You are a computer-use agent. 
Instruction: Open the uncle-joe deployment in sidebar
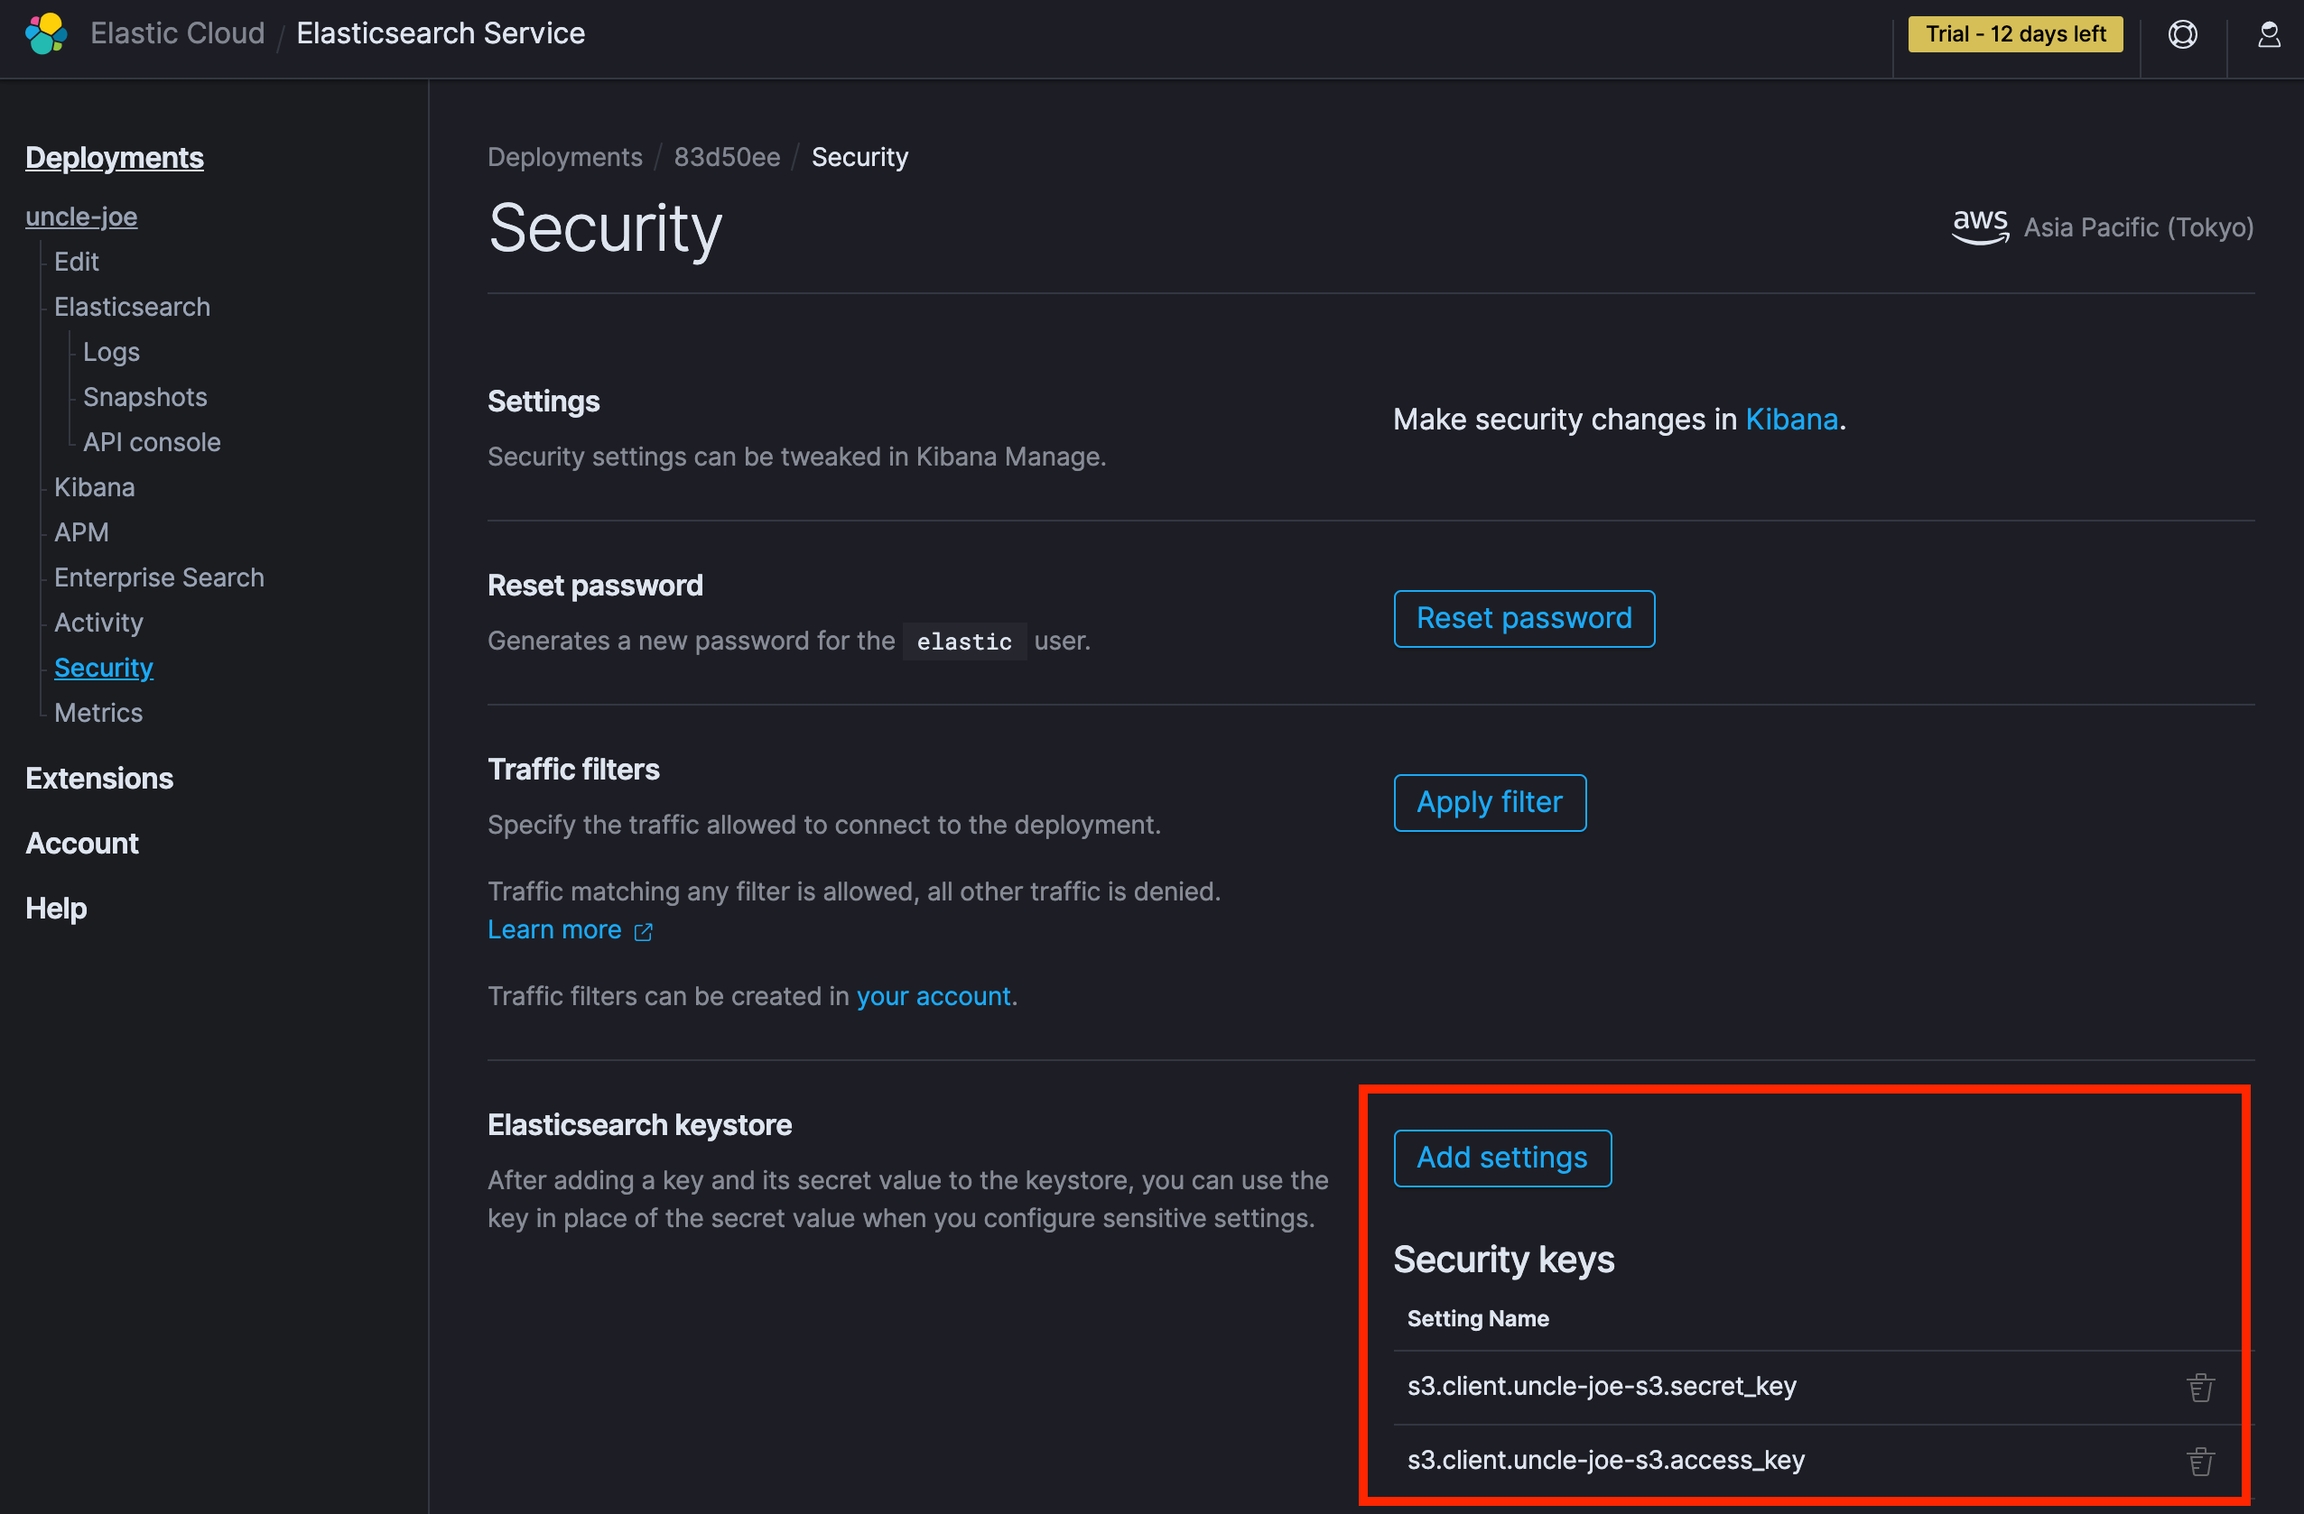(81, 216)
